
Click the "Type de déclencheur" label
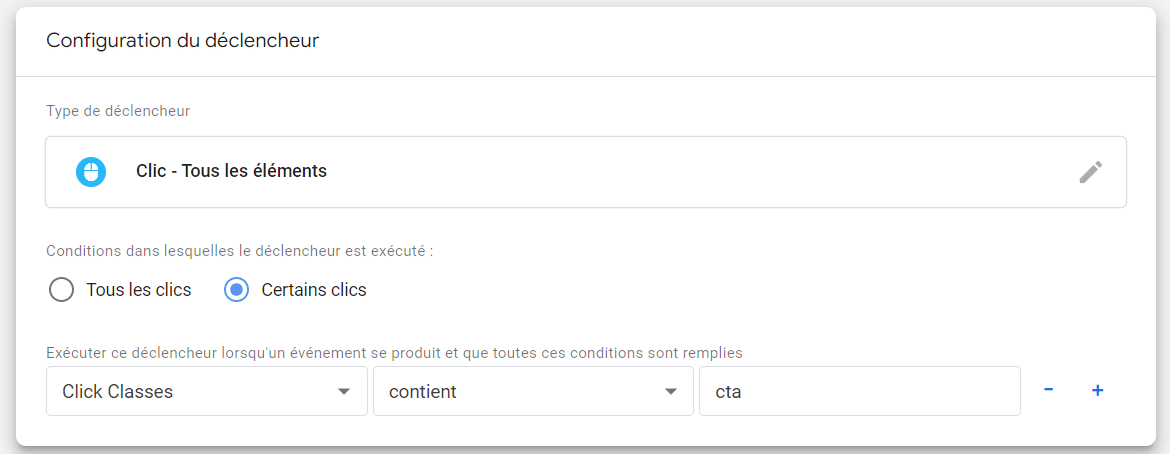pos(118,110)
